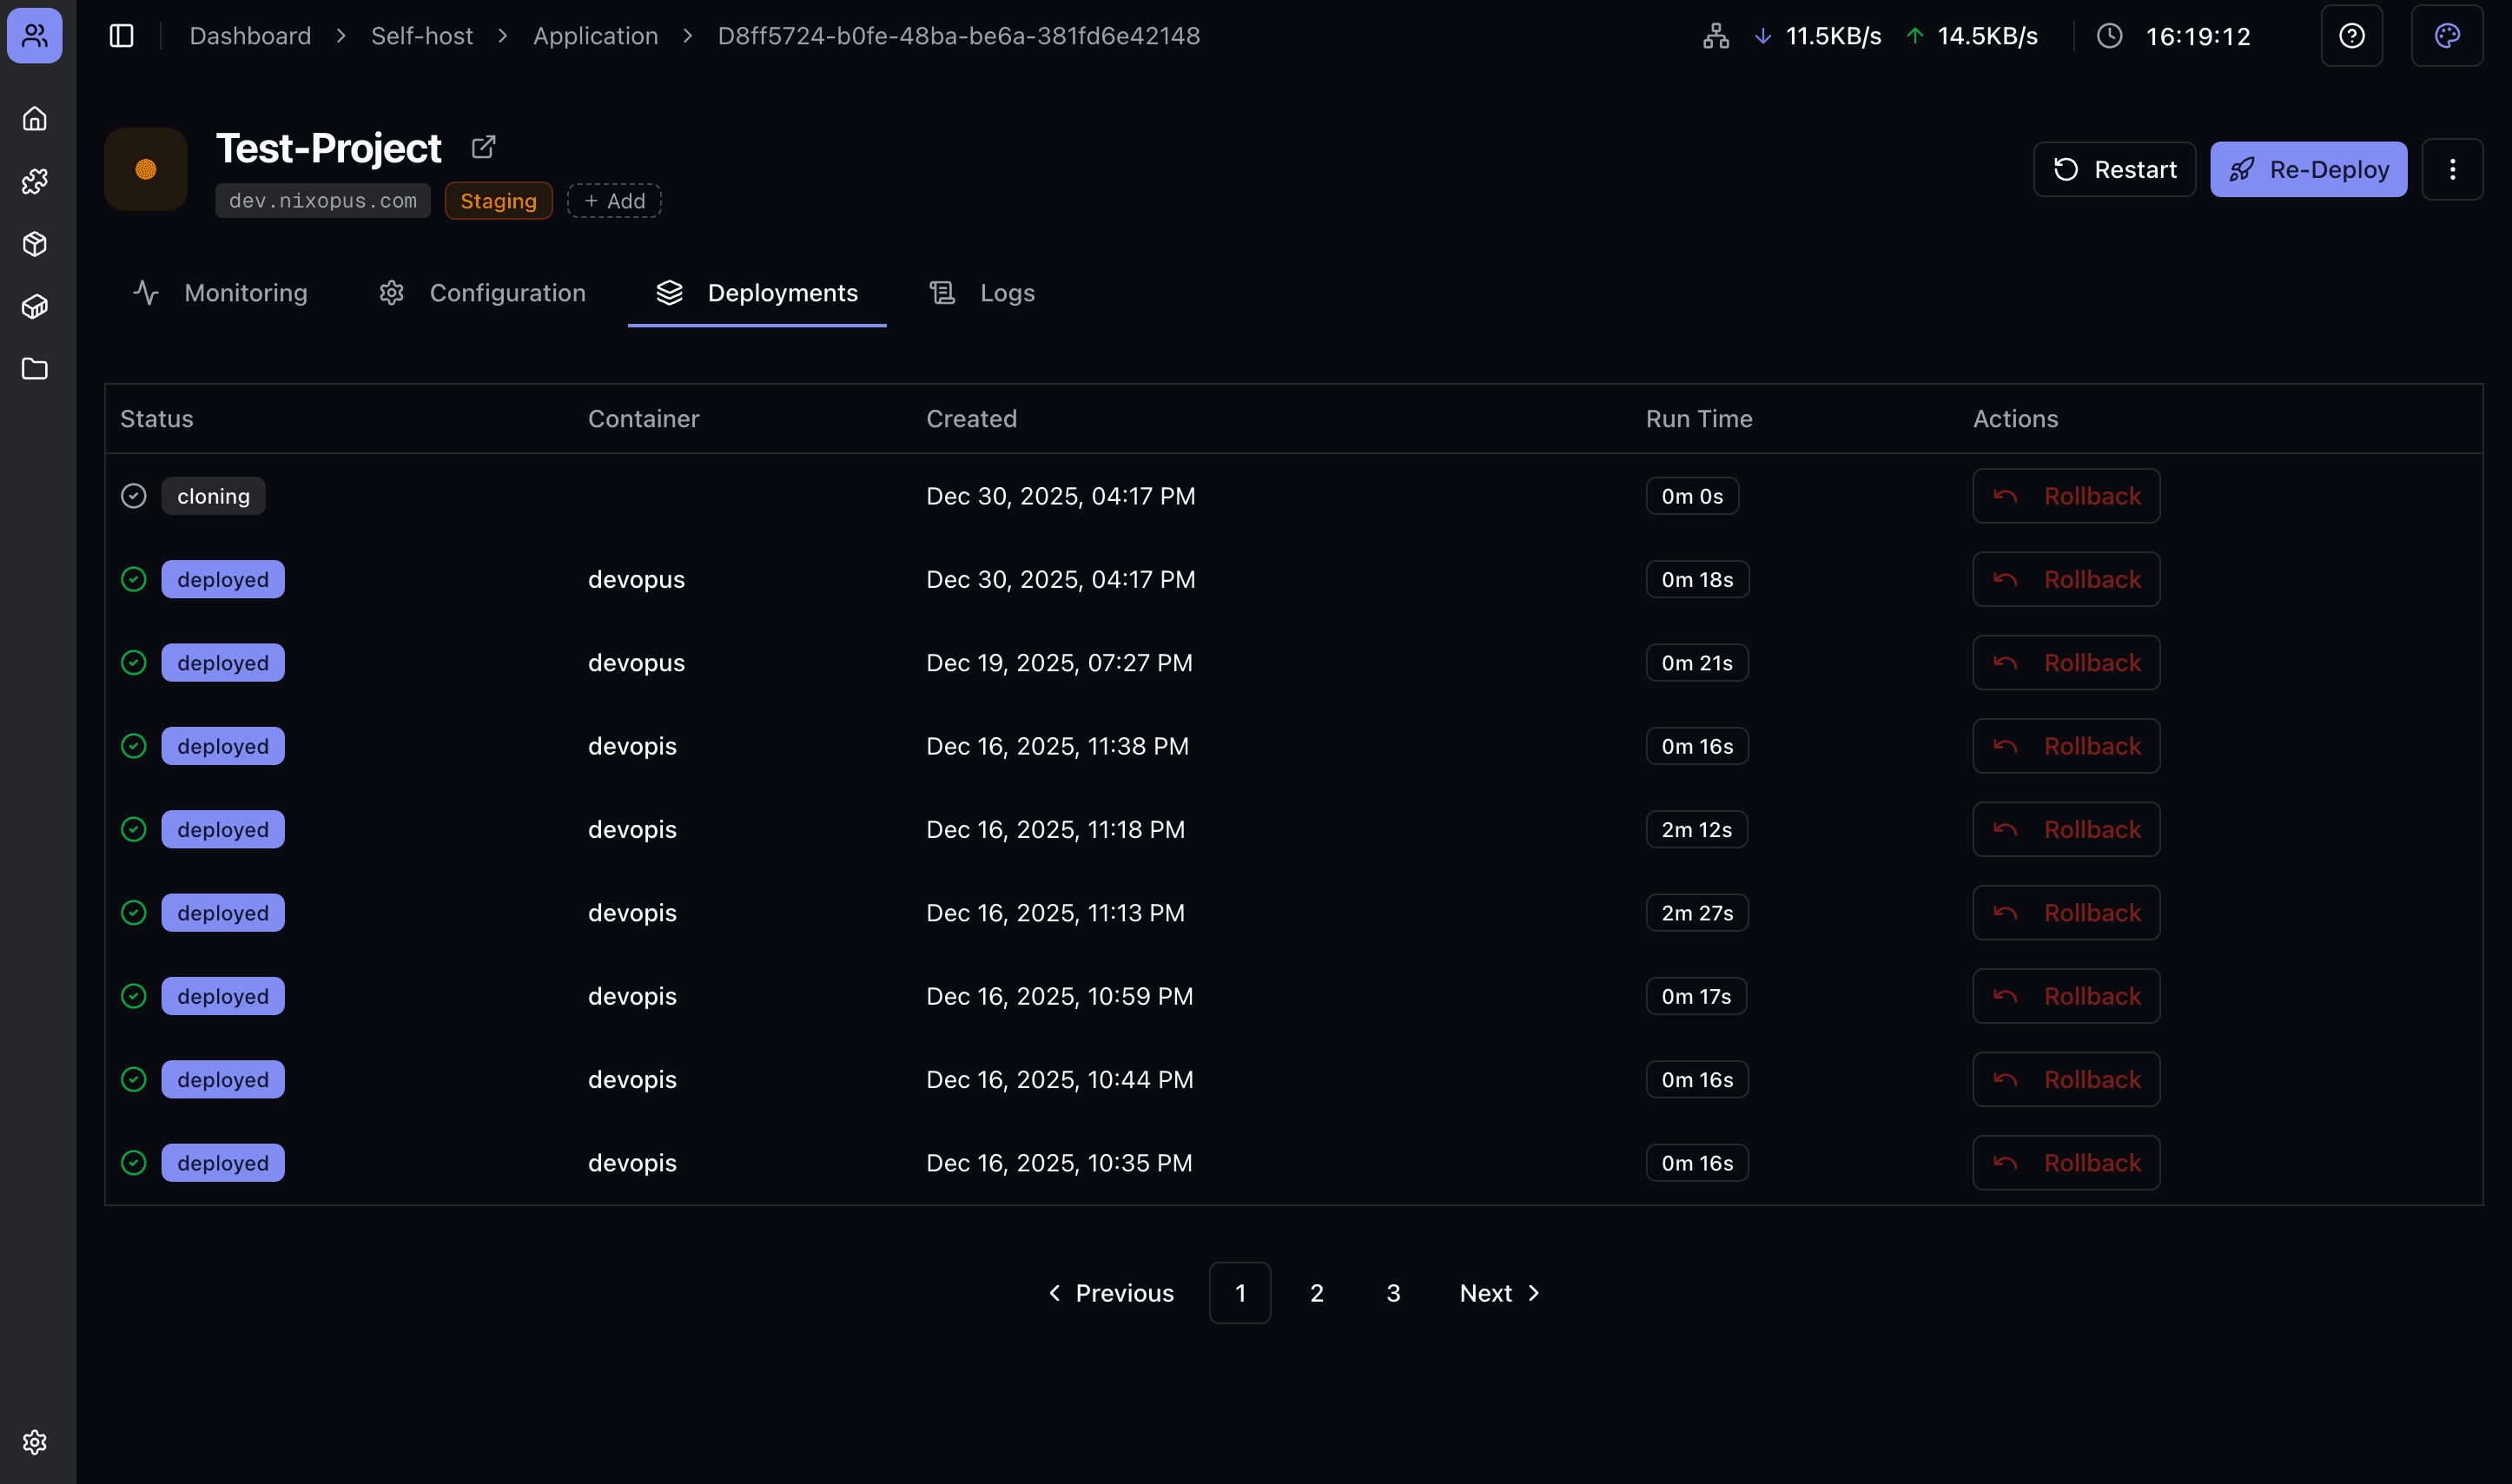Add a new label with + Add
This screenshot has height=1484, width=2512.
pos(614,201)
